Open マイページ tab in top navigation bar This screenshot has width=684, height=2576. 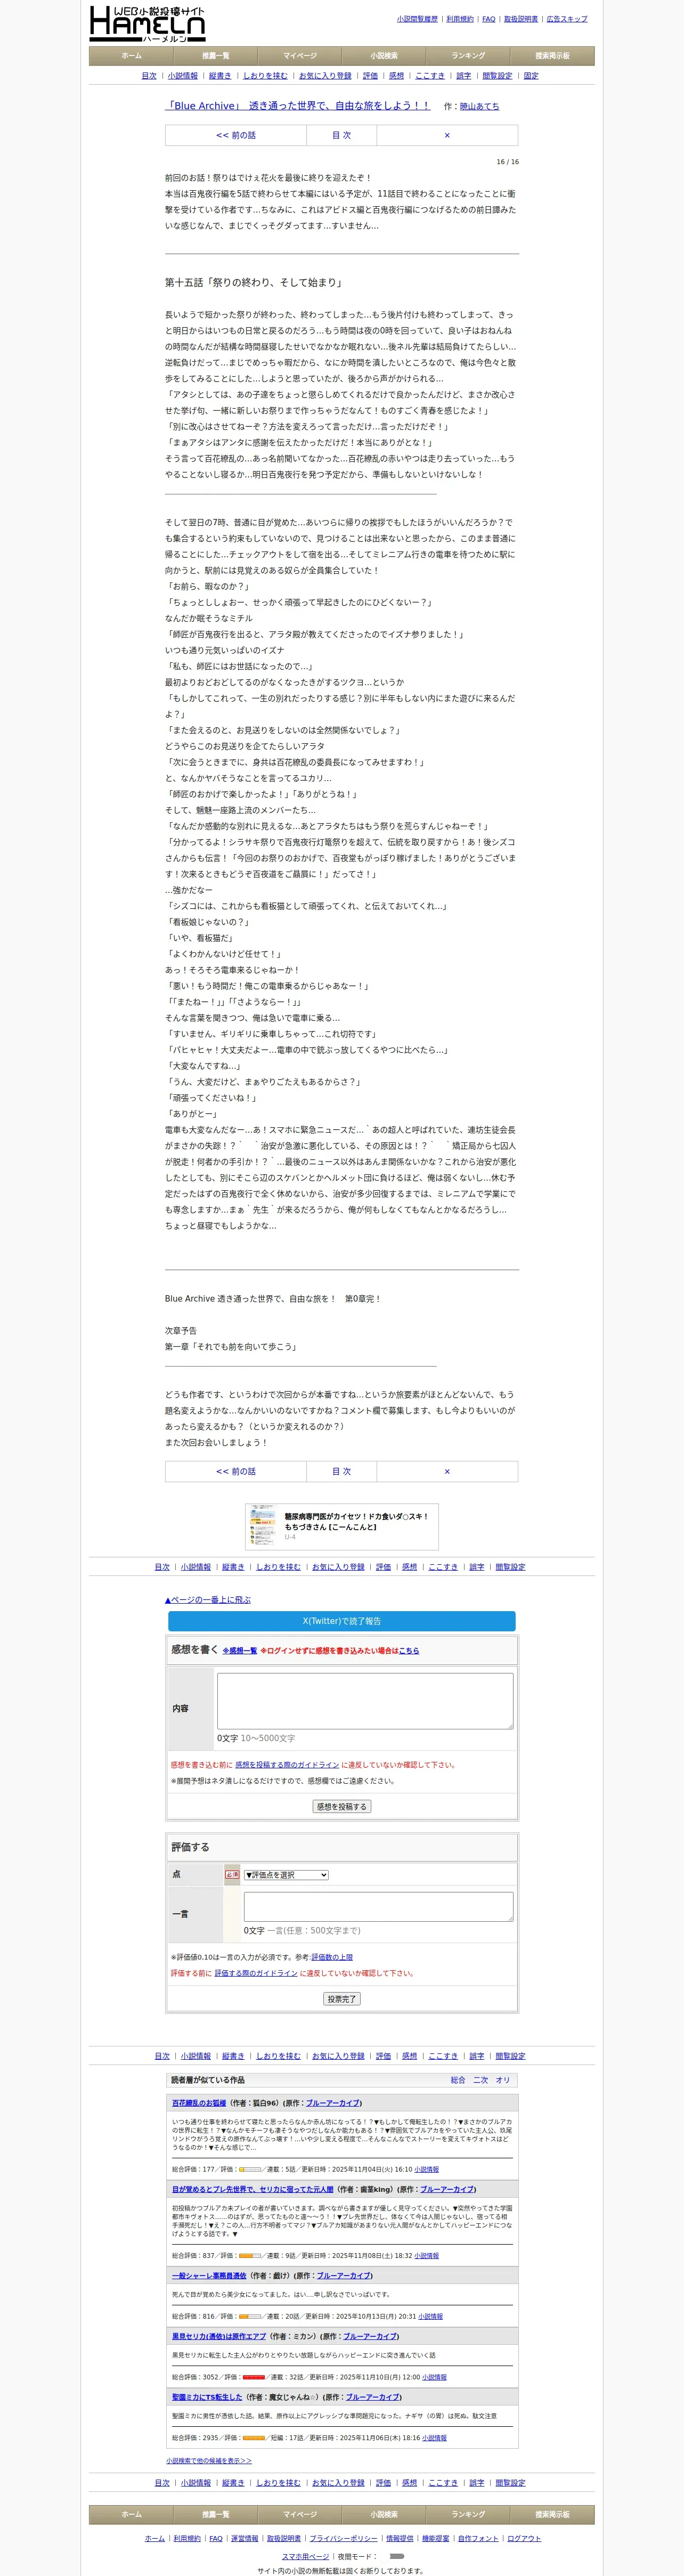300,56
